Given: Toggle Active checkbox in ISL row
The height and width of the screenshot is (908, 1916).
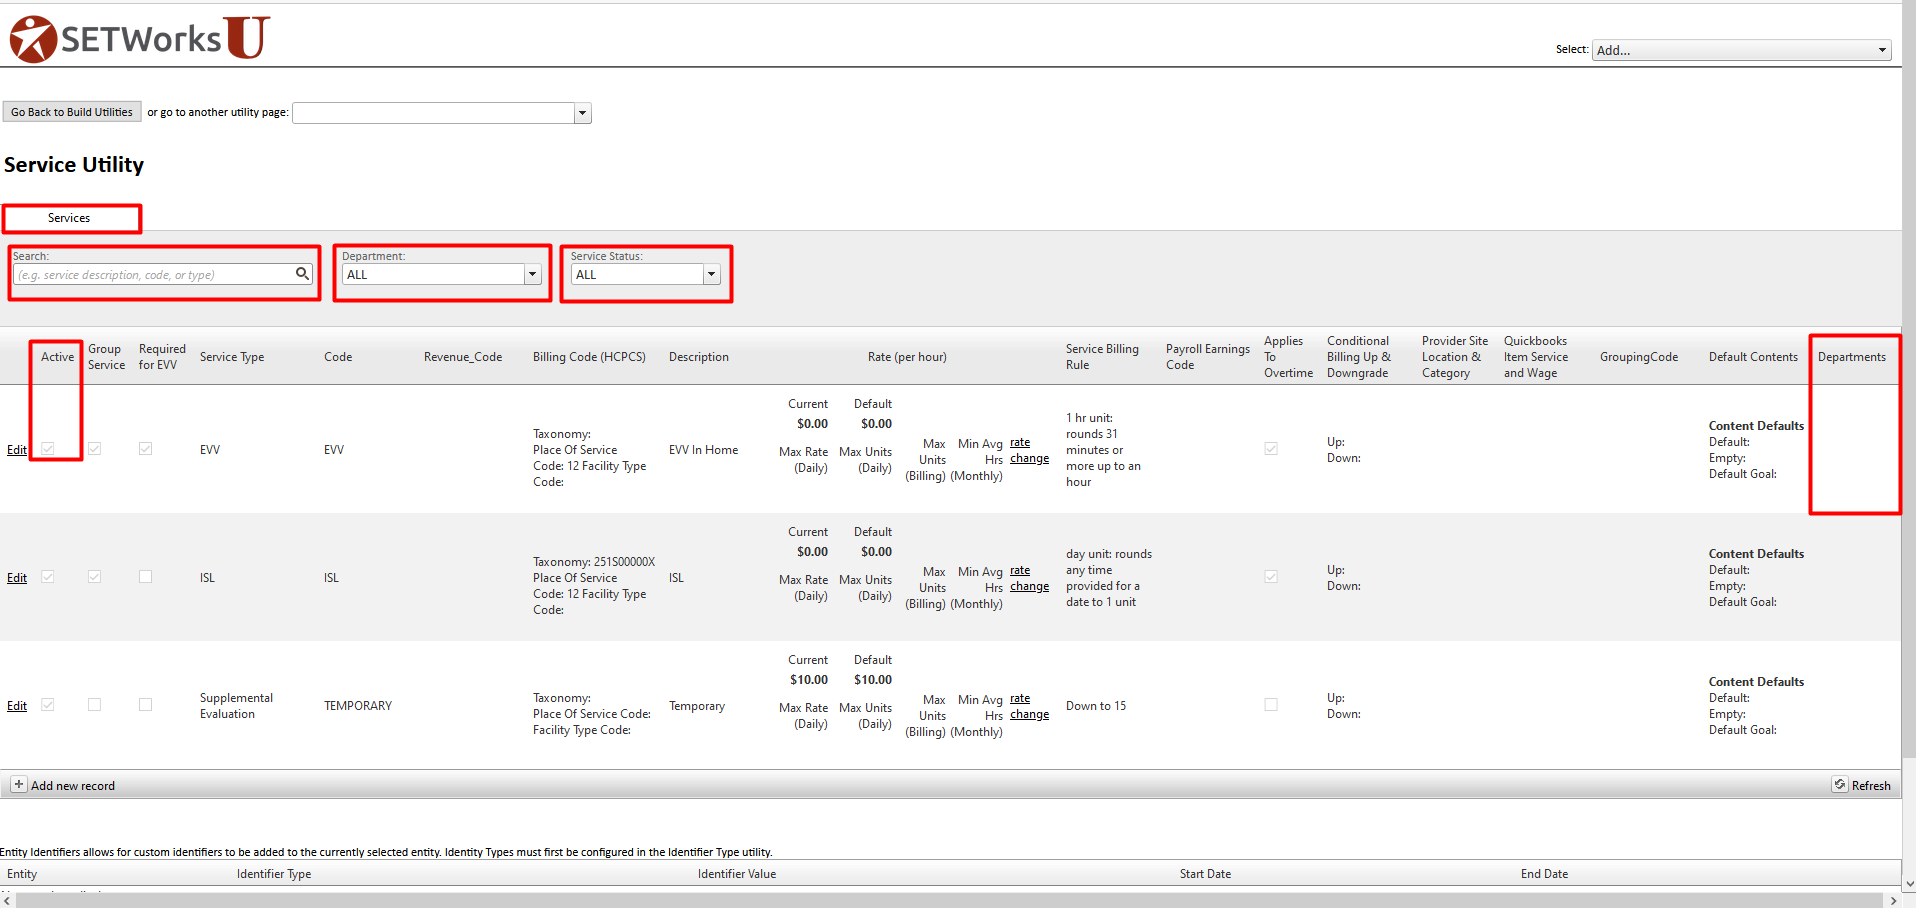Looking at the screenshot, I should click(x=48, y=577).
